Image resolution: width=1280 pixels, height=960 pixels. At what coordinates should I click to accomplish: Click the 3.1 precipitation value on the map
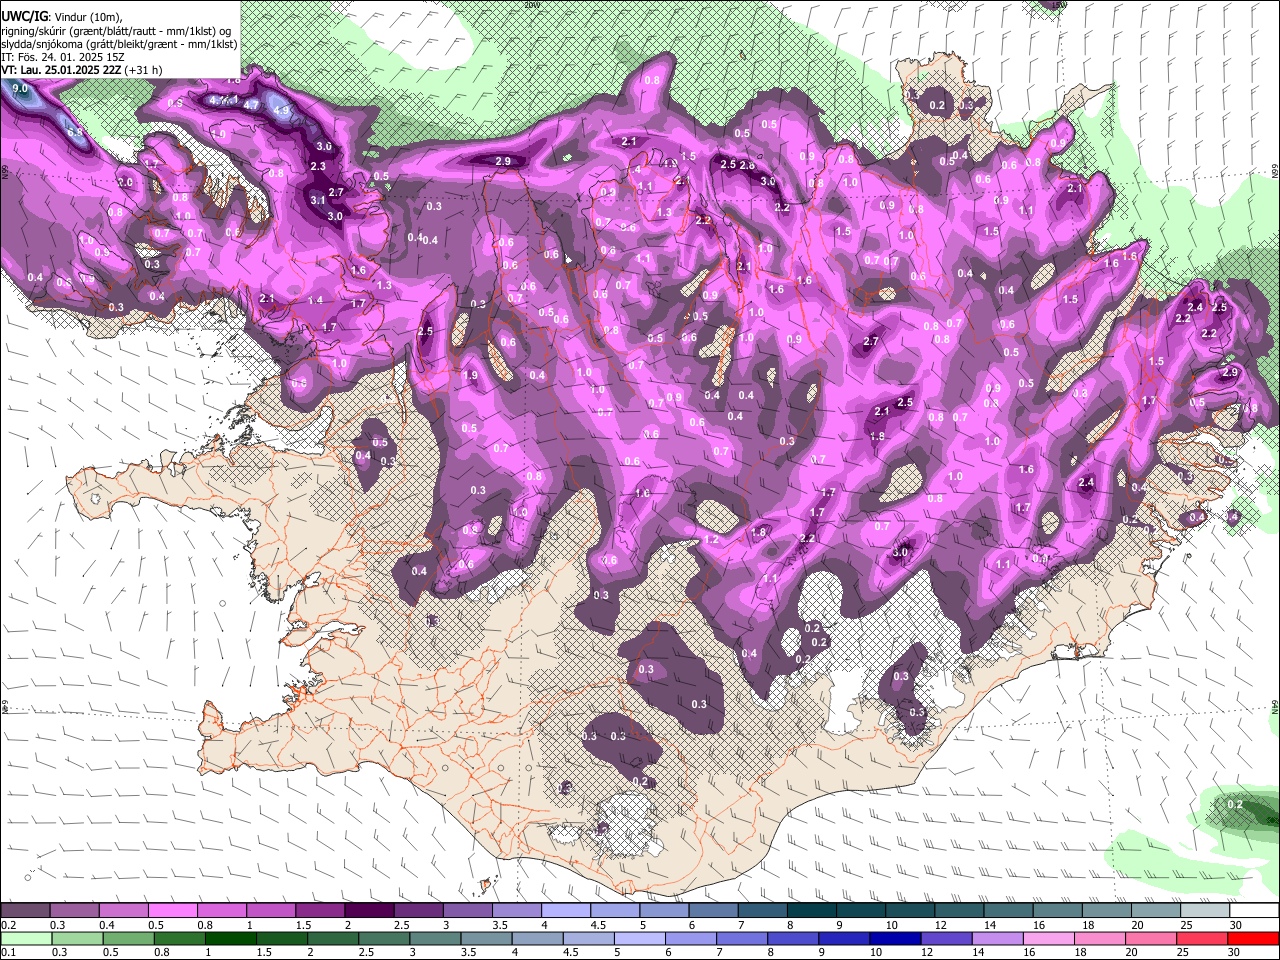[318, 200]
